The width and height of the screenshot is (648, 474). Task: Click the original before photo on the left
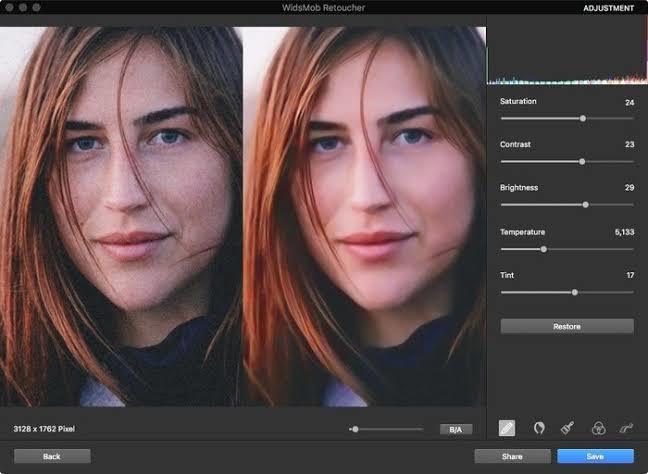click(x=121, y=217)
